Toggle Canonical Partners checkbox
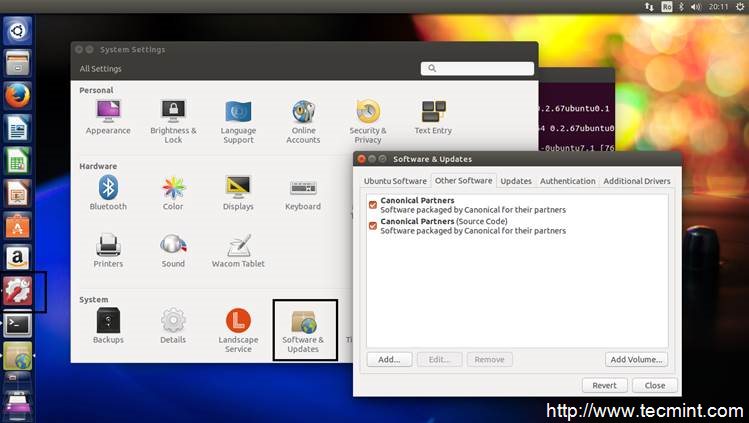The height and width of the screenshot is (423, 749). [373, 205]
